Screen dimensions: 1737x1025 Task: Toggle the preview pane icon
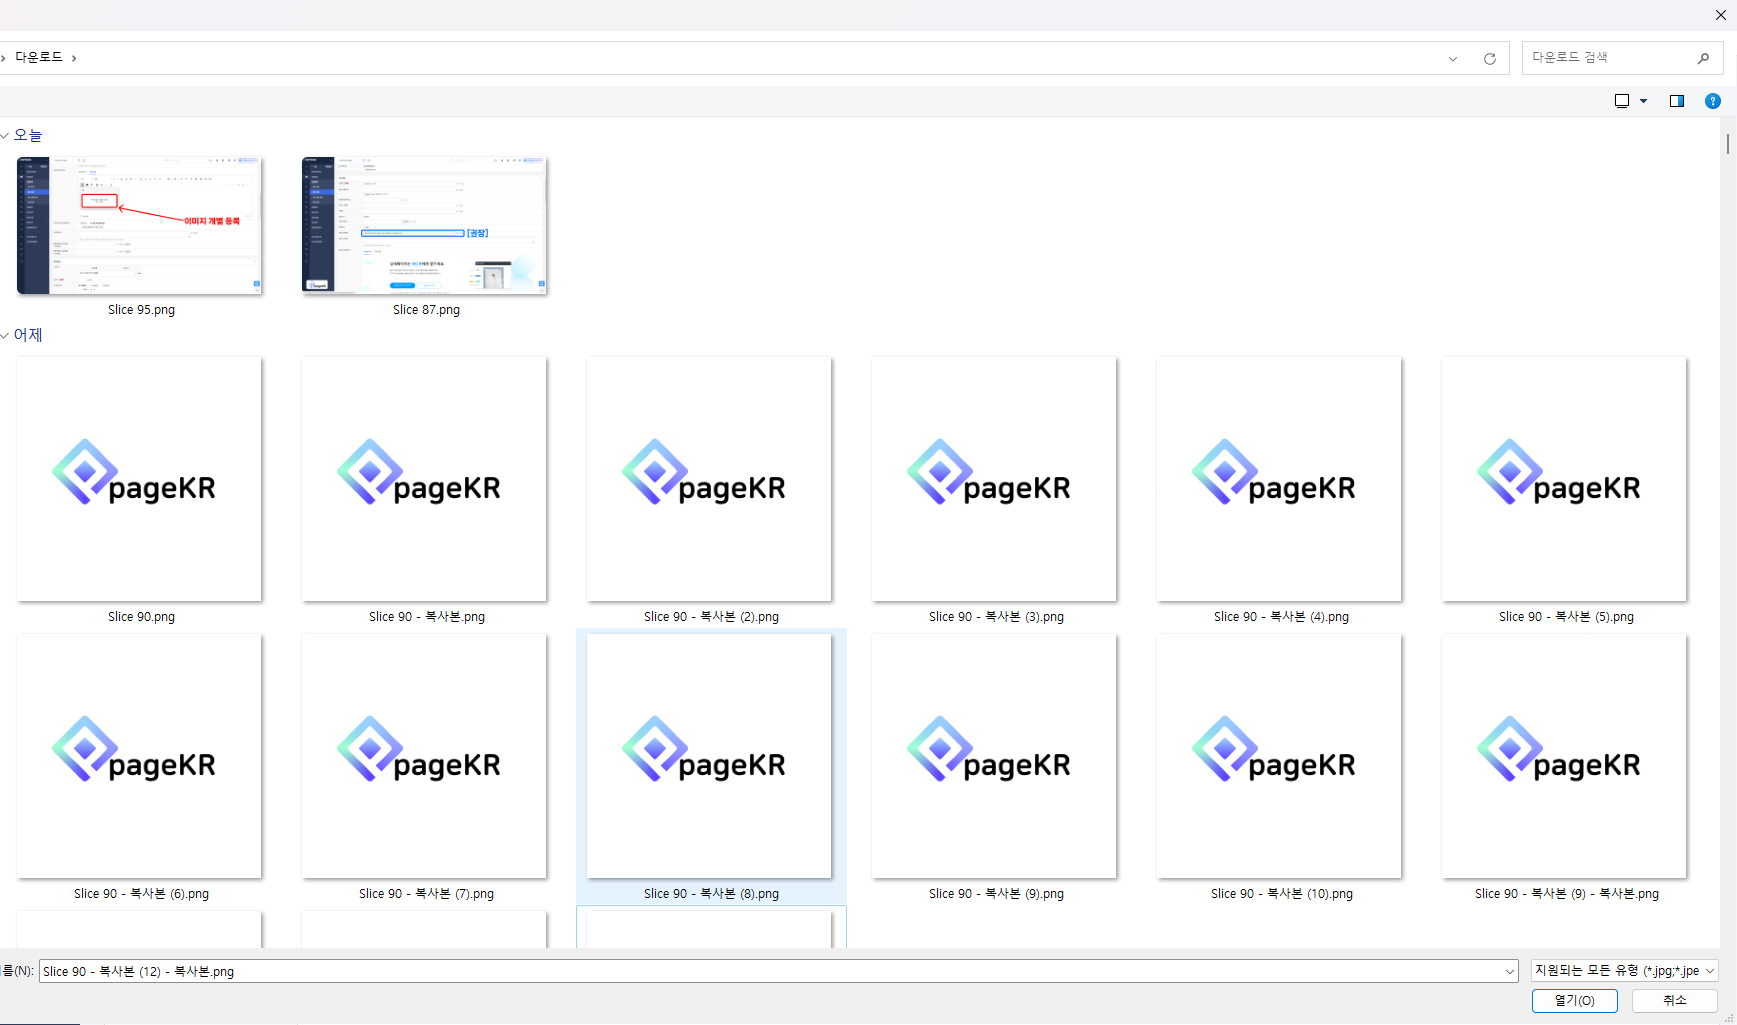pyautogui.click(x=1677, y=101)
